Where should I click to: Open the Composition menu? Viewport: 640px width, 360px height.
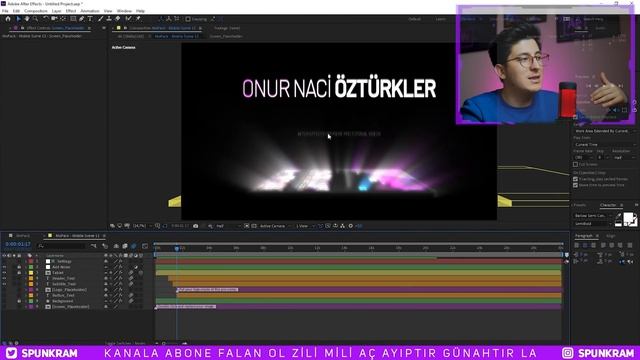click(x=36, y=11)
